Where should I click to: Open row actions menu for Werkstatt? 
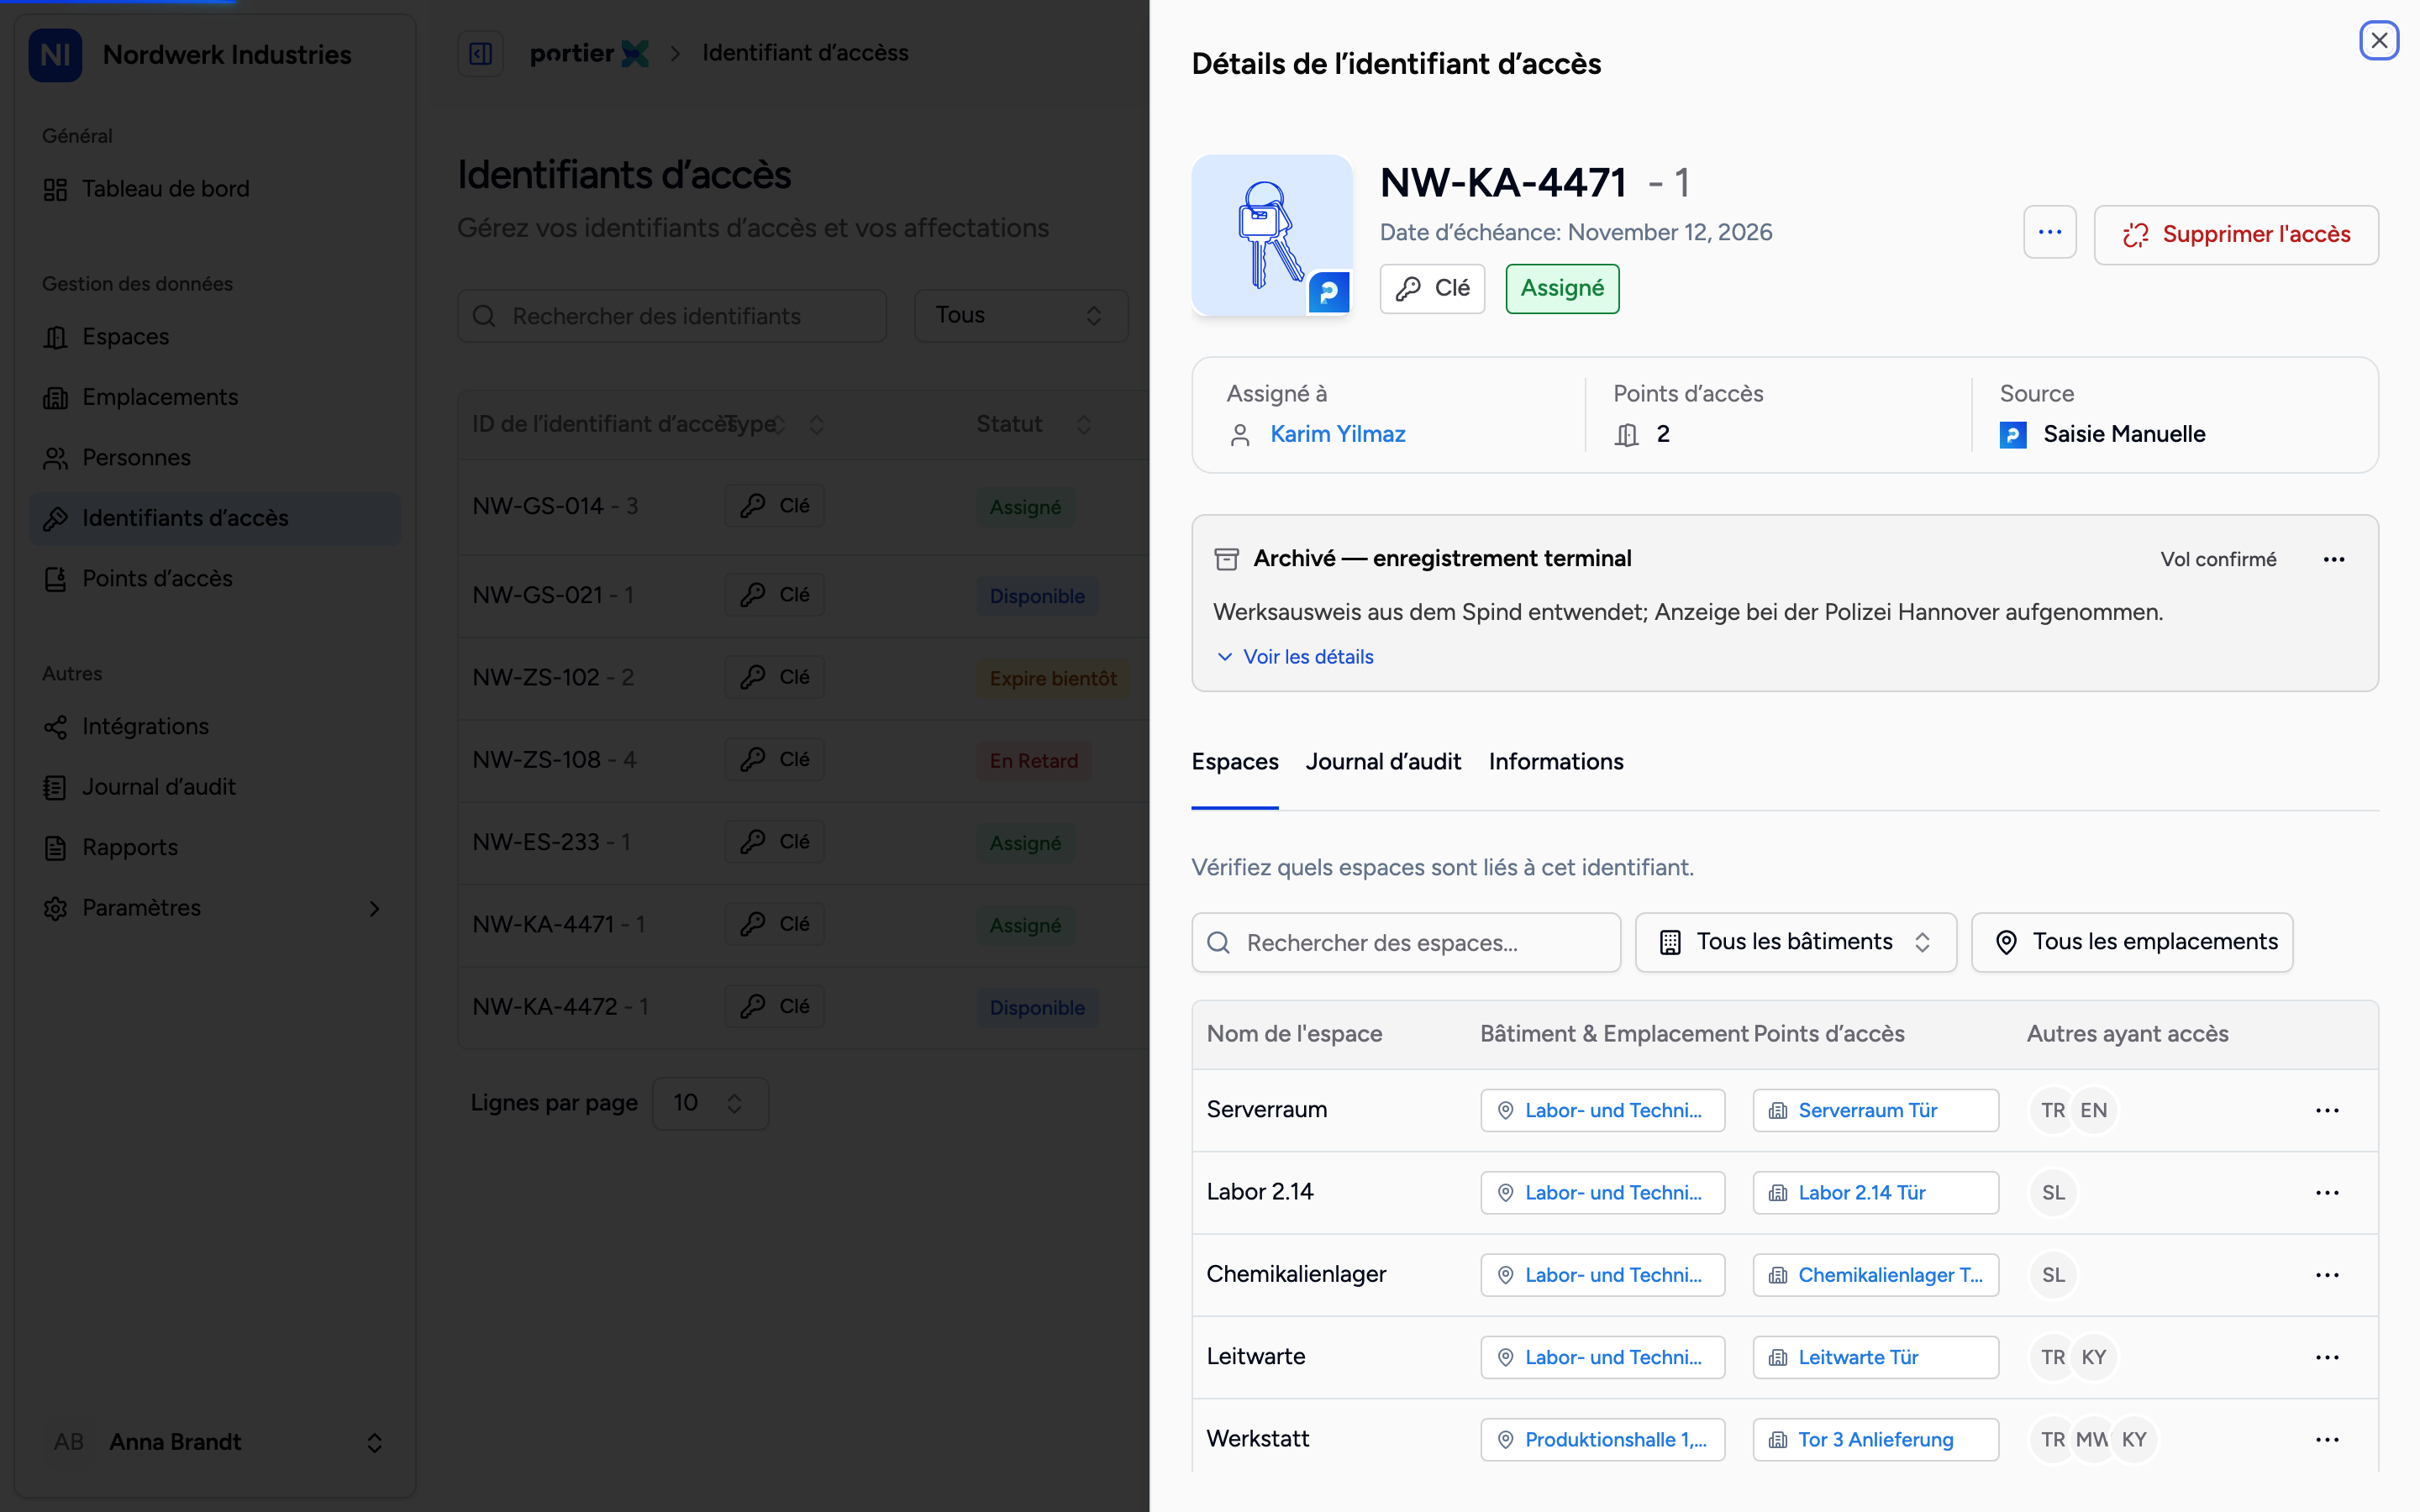pos(2327,1439)
